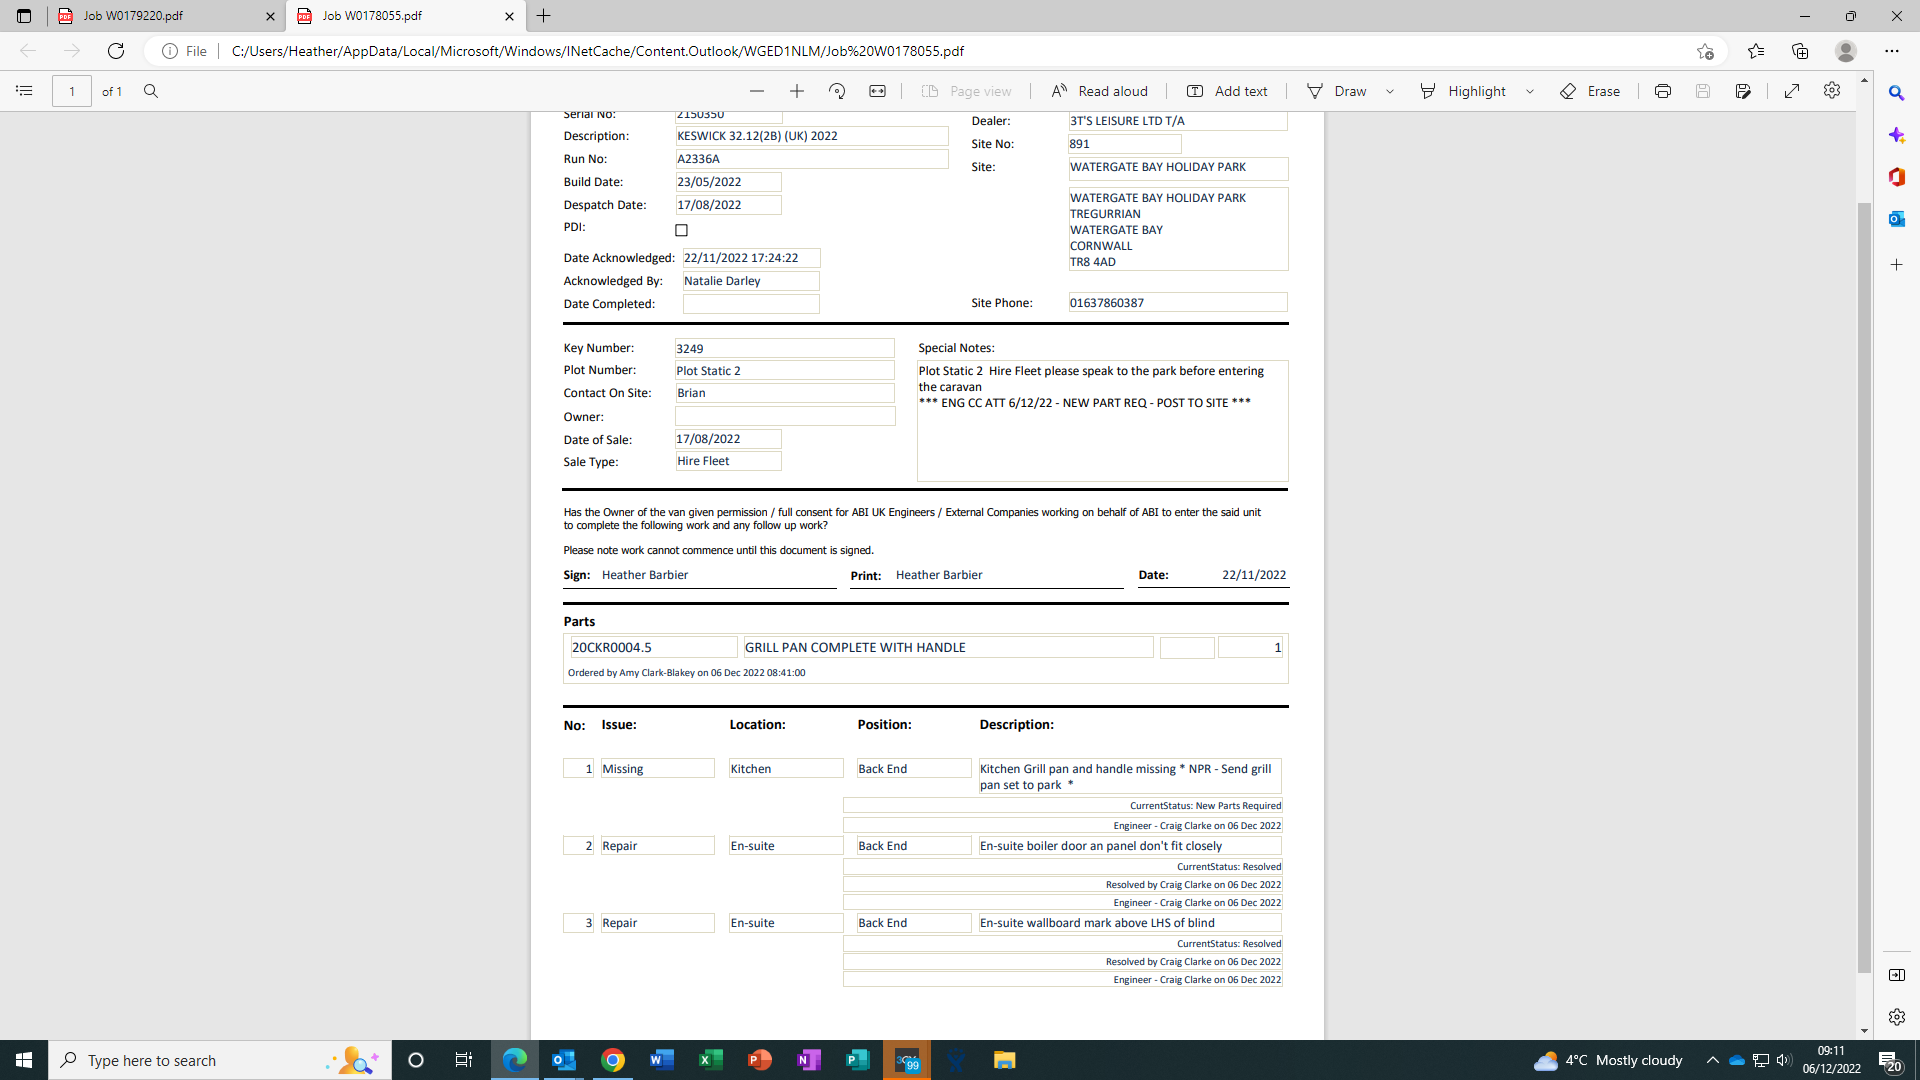1920x1080 pixels.
Task: Show hidden system tray icons chevron
Action: tap(1712, 1060)
